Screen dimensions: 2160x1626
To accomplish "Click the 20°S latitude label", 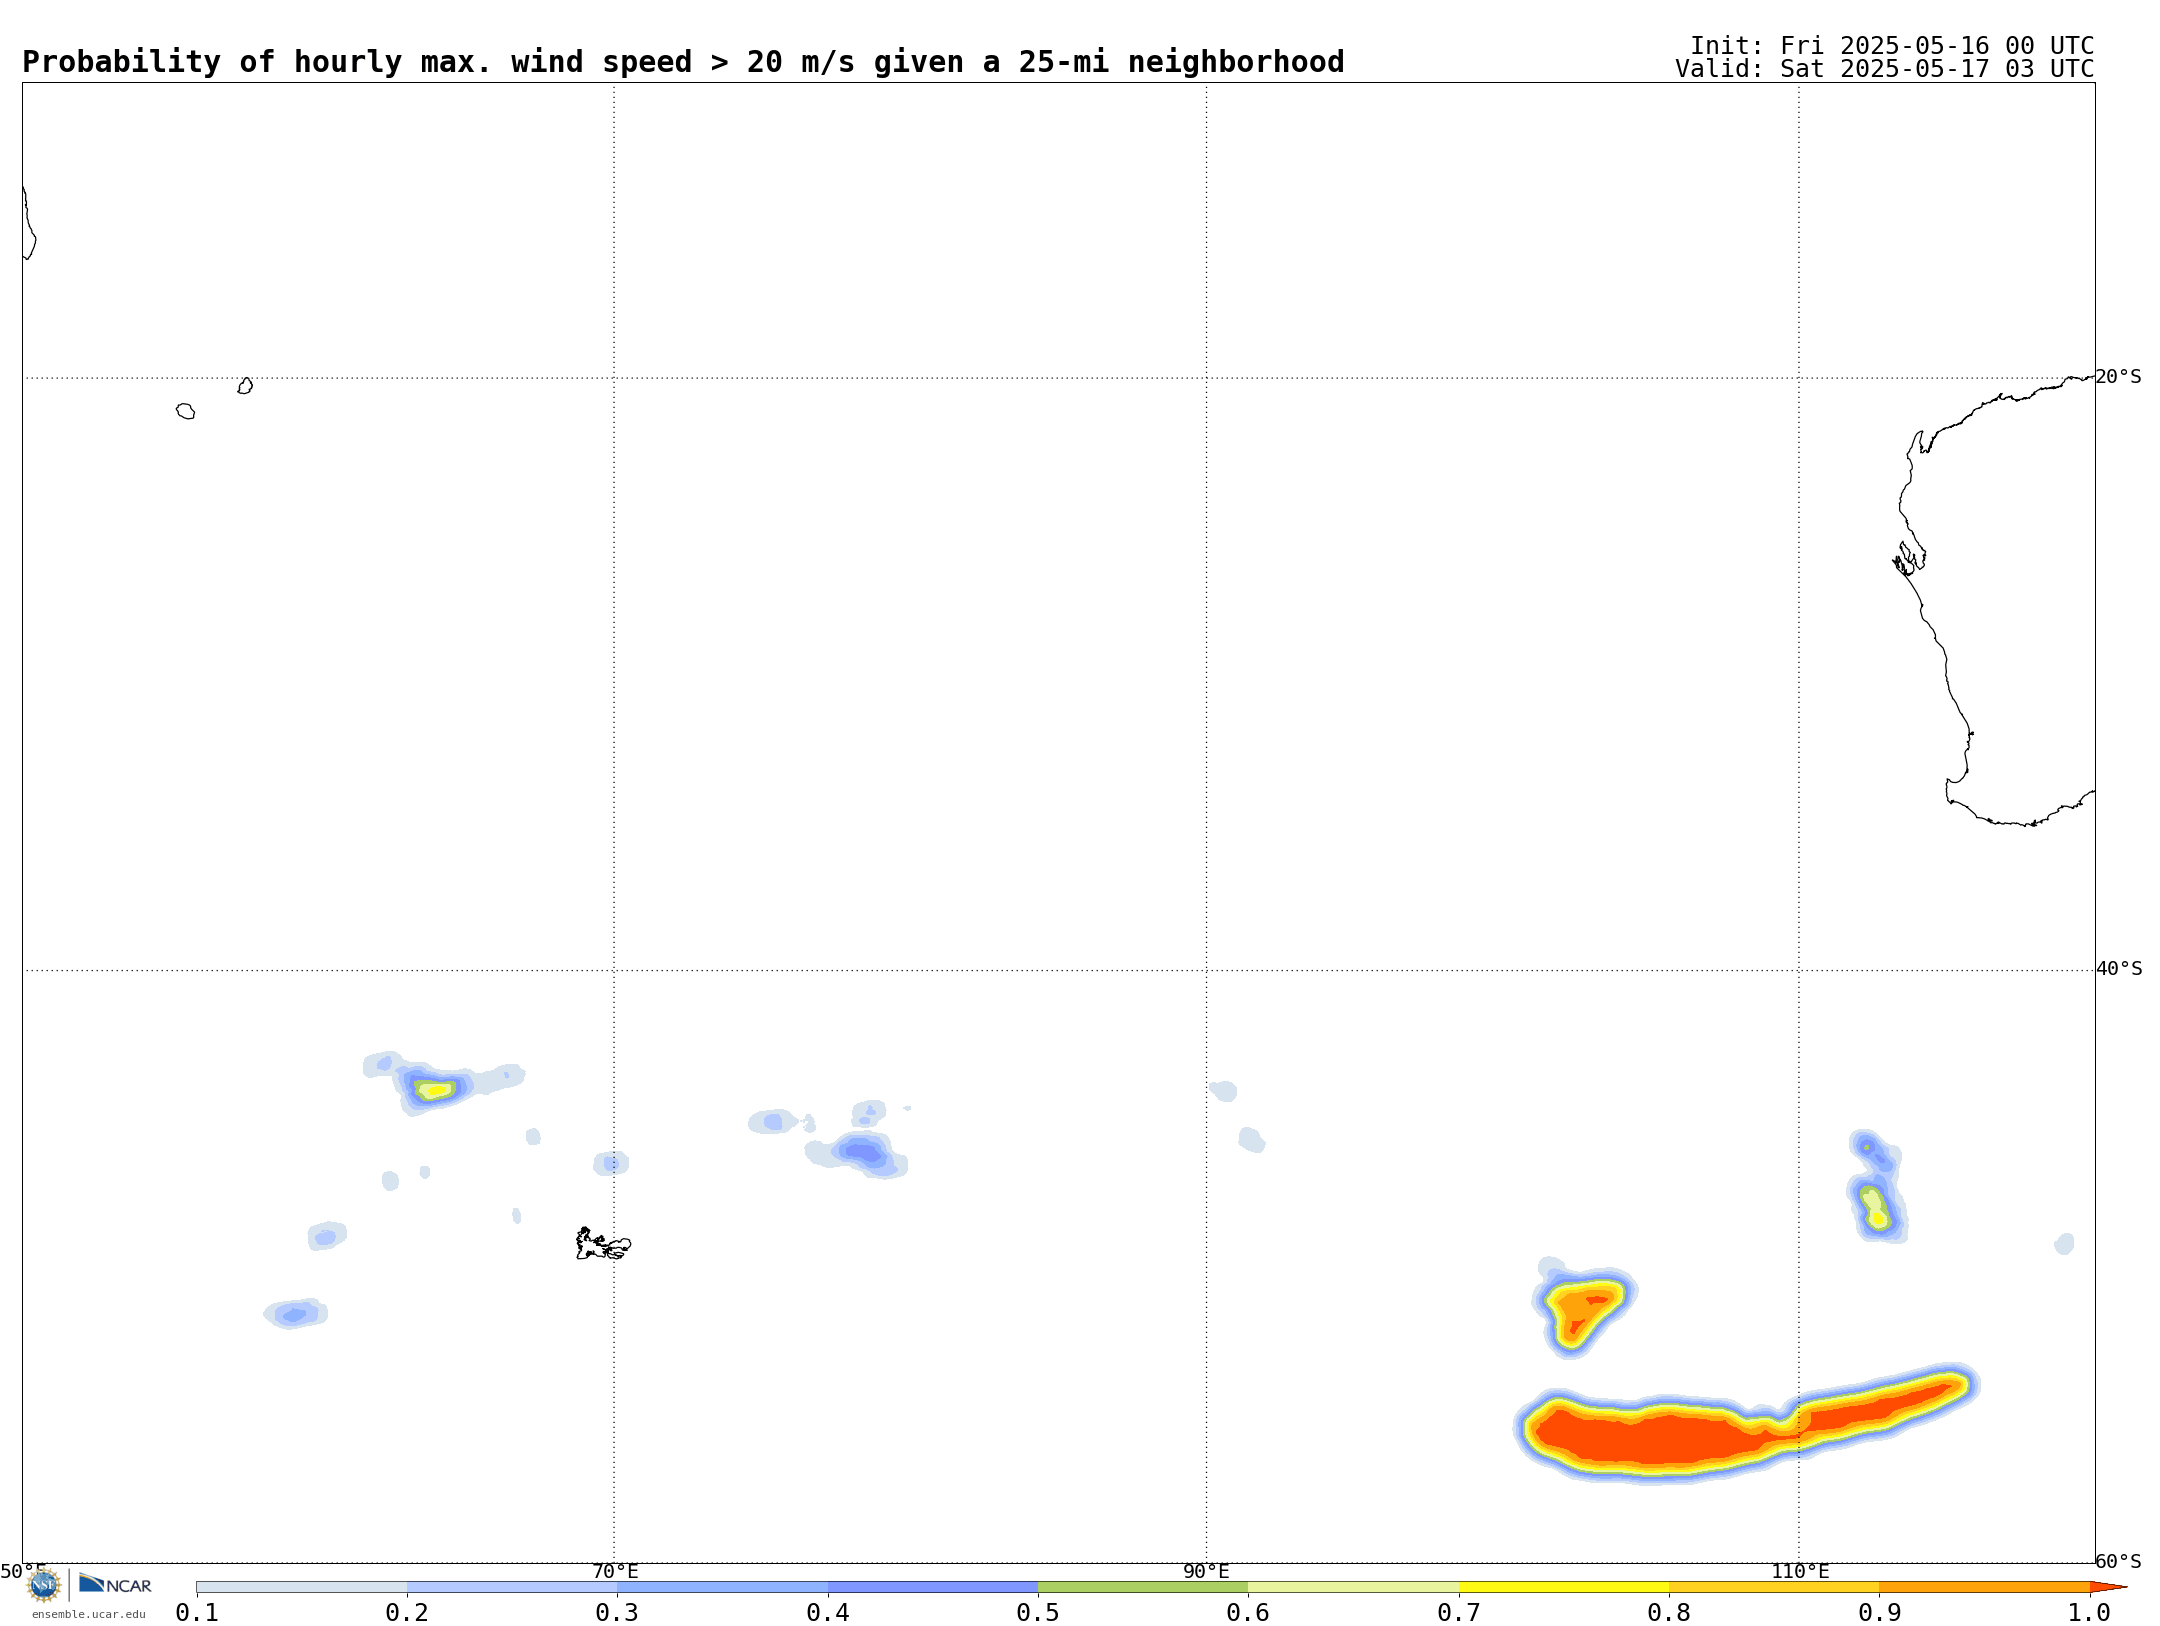I will (x=2119, y=377).
